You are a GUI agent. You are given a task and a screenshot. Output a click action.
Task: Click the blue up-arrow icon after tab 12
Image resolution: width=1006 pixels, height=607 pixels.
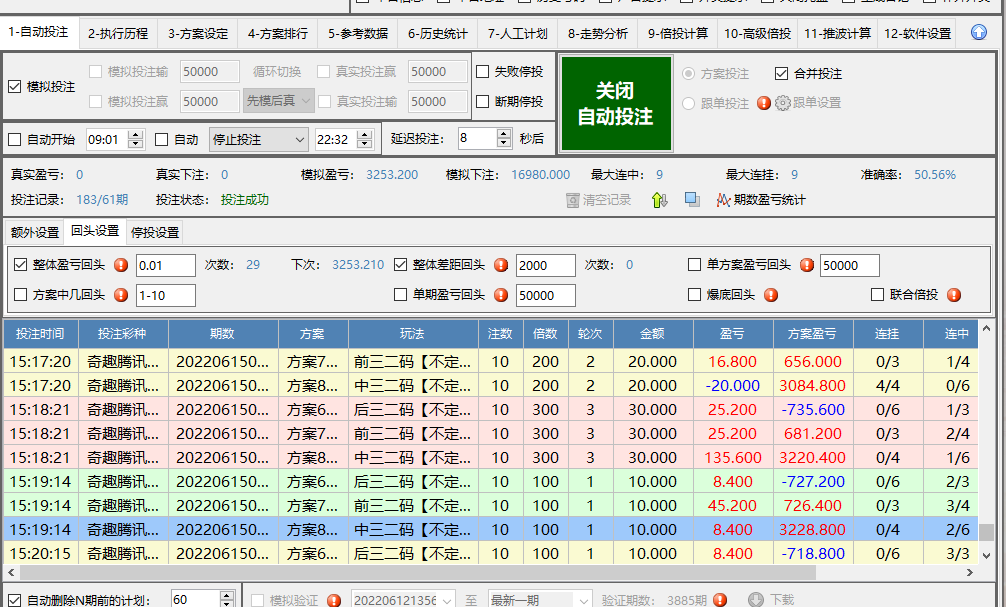978,32
